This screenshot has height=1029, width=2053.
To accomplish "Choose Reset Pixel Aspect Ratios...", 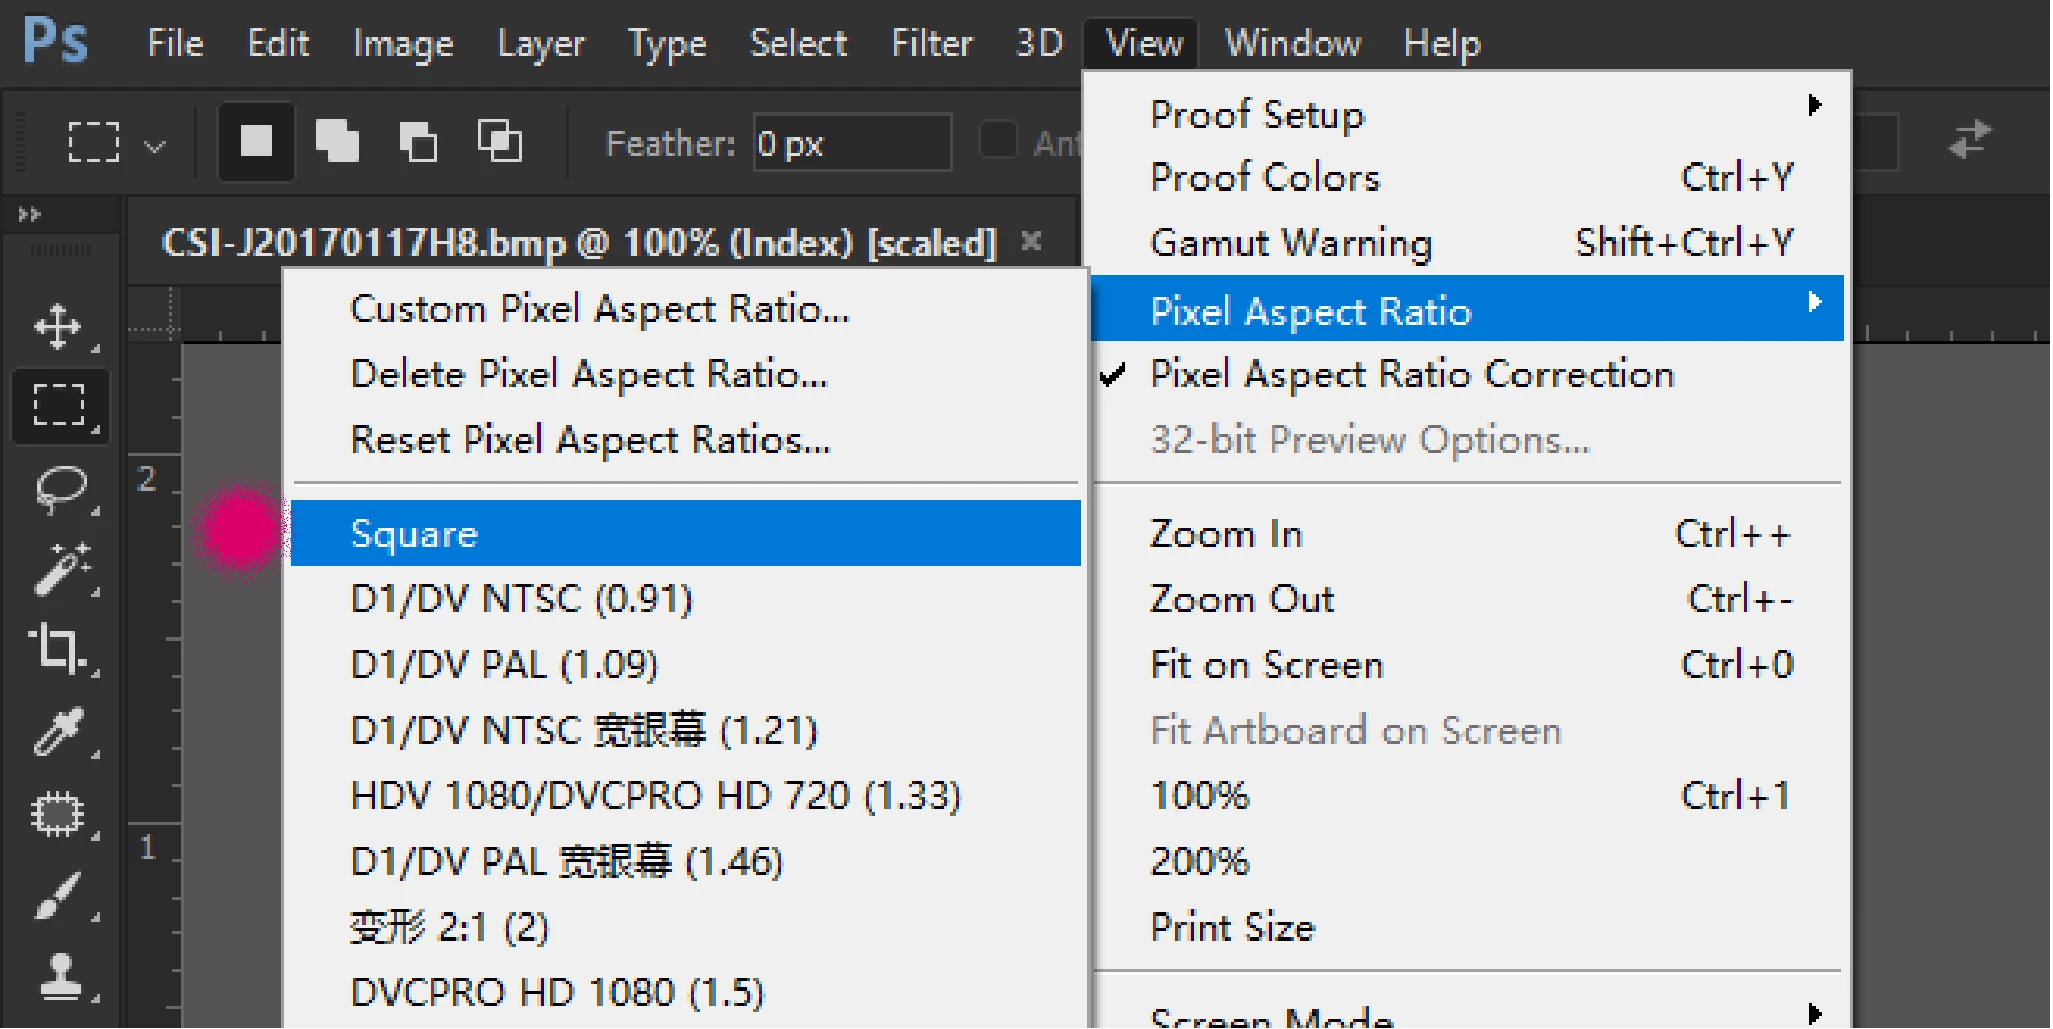I will pos(686,440).
